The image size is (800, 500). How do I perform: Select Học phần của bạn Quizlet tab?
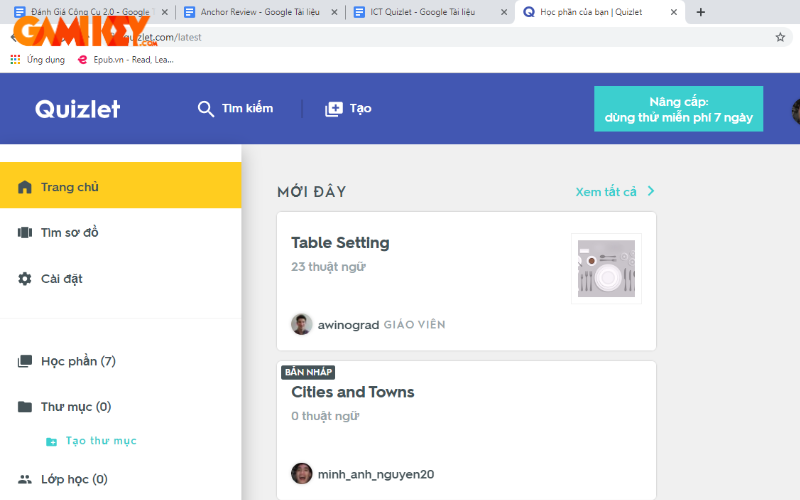591,12
